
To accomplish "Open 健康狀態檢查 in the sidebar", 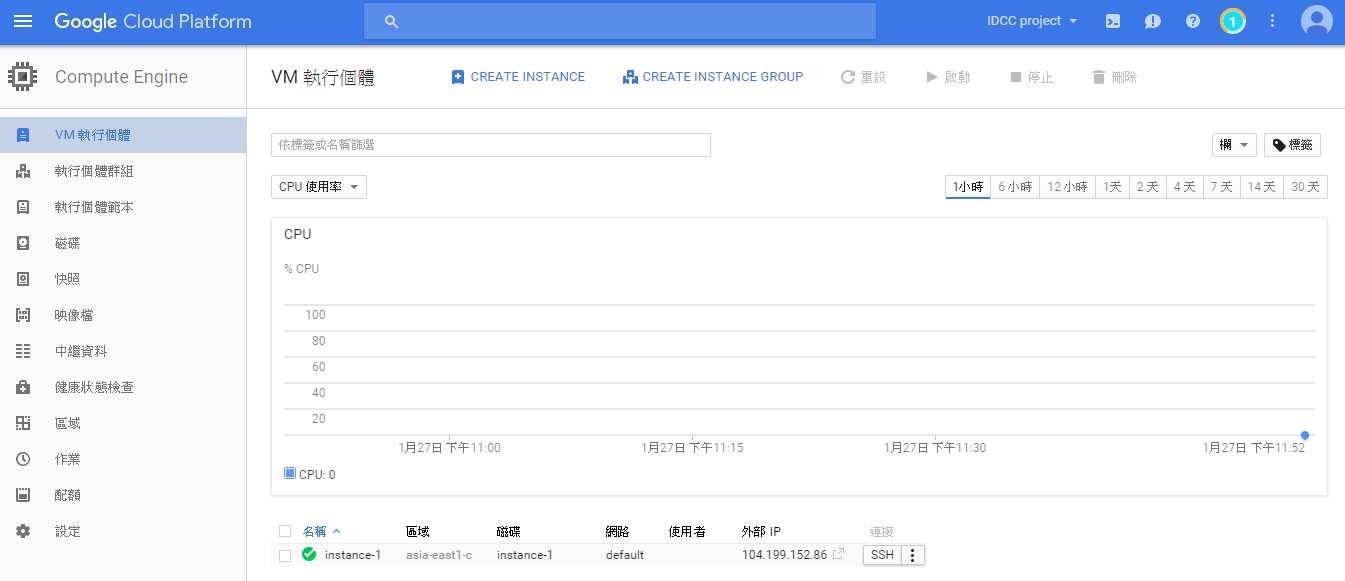I will (123, 387).
